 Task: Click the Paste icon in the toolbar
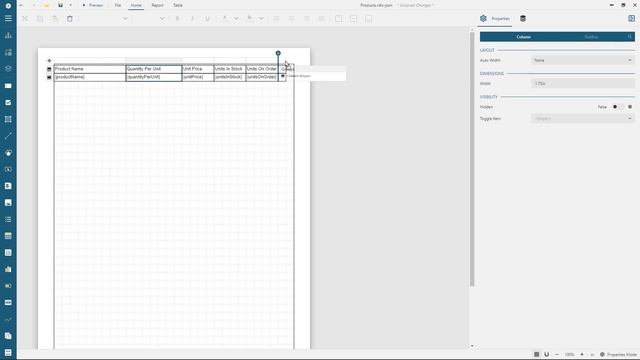click(55, 19)
